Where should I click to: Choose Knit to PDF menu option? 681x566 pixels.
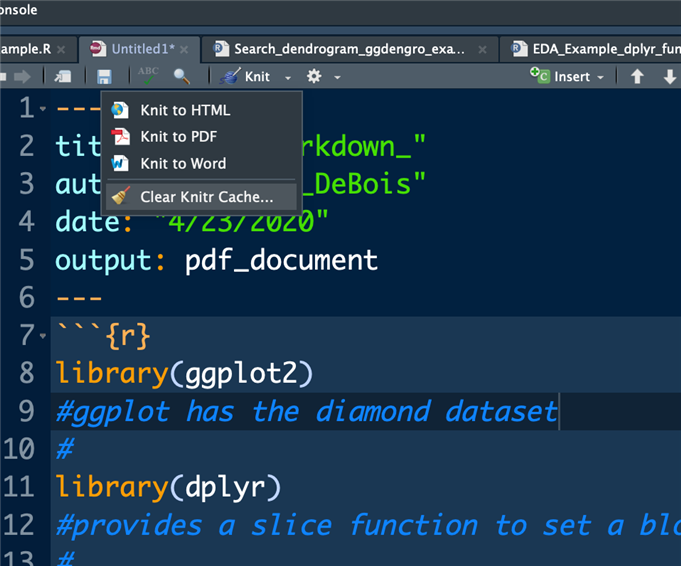pyautogui.click(x=178, y=136)
